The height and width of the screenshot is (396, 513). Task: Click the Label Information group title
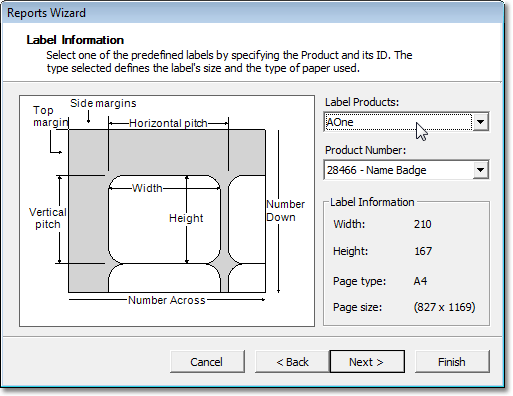[x=372, y=202]
